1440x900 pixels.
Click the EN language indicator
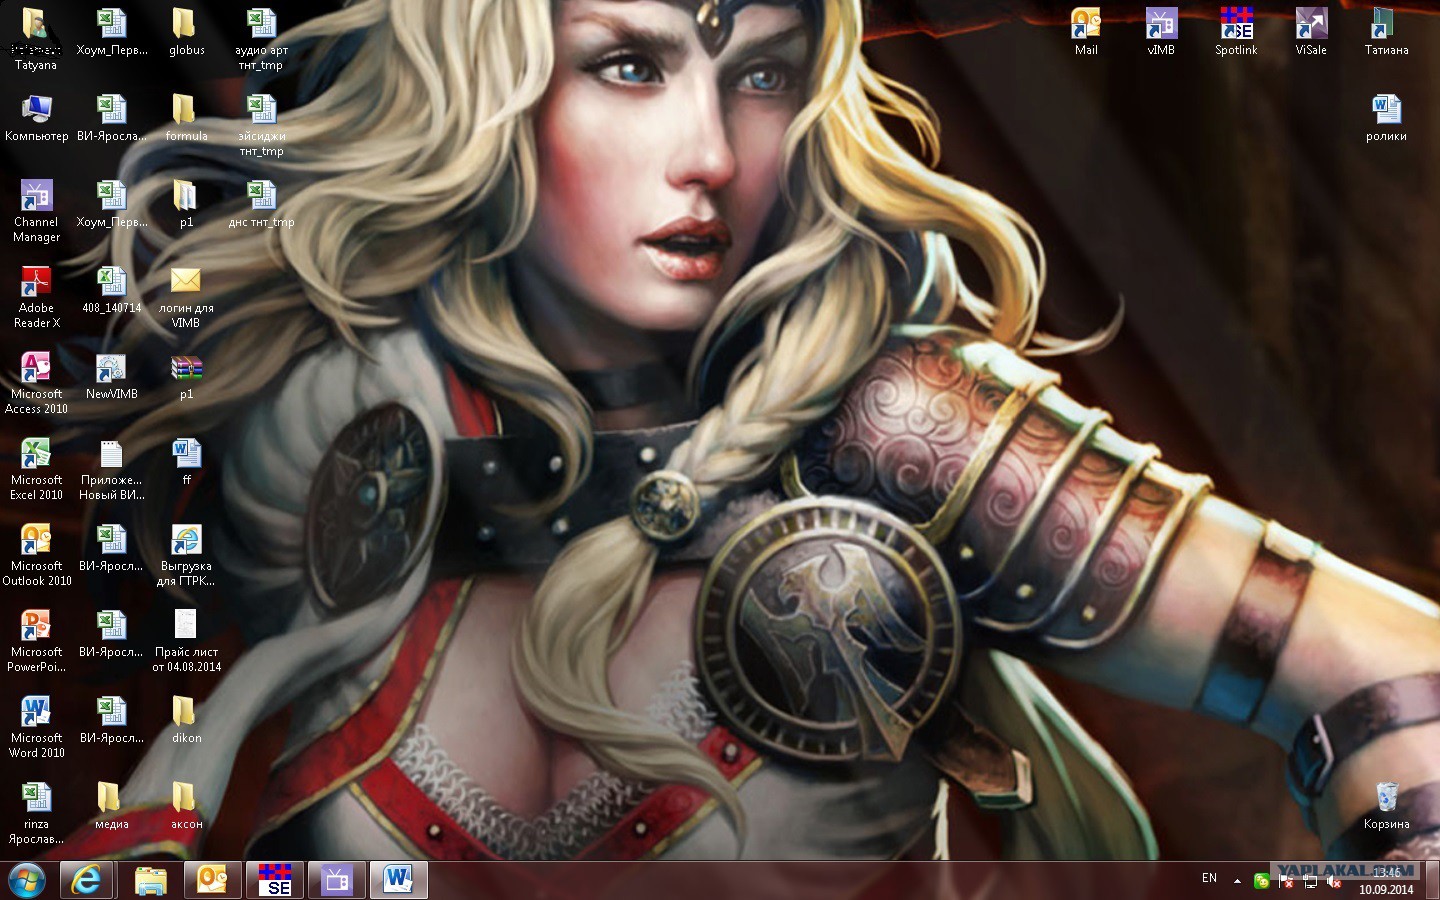(1209, 878)
